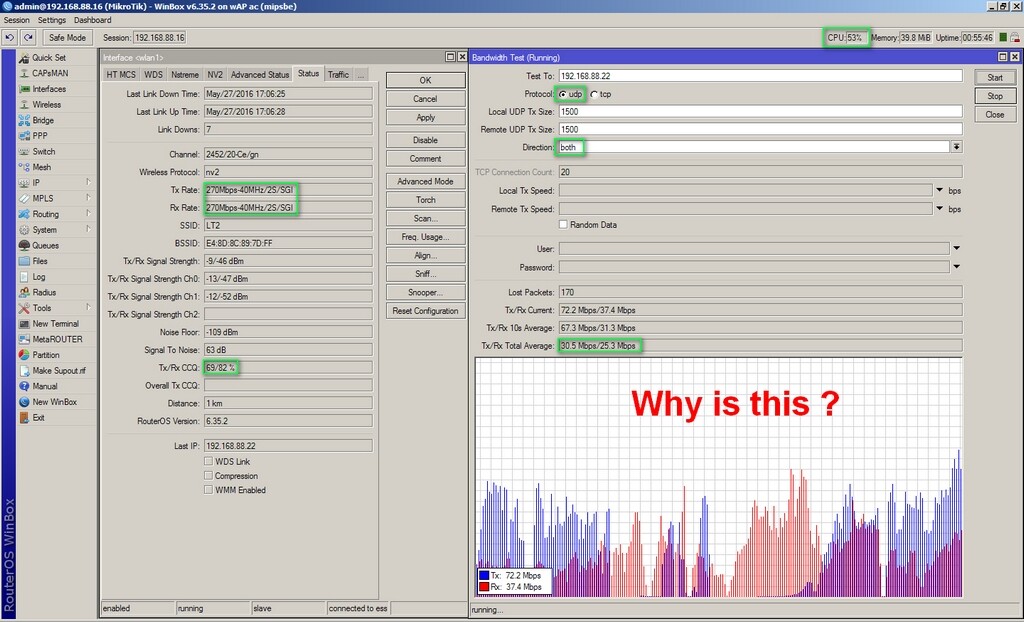The image size is (1024, 622).
Task: Open the Session menu
Action: tap(16, 20)
